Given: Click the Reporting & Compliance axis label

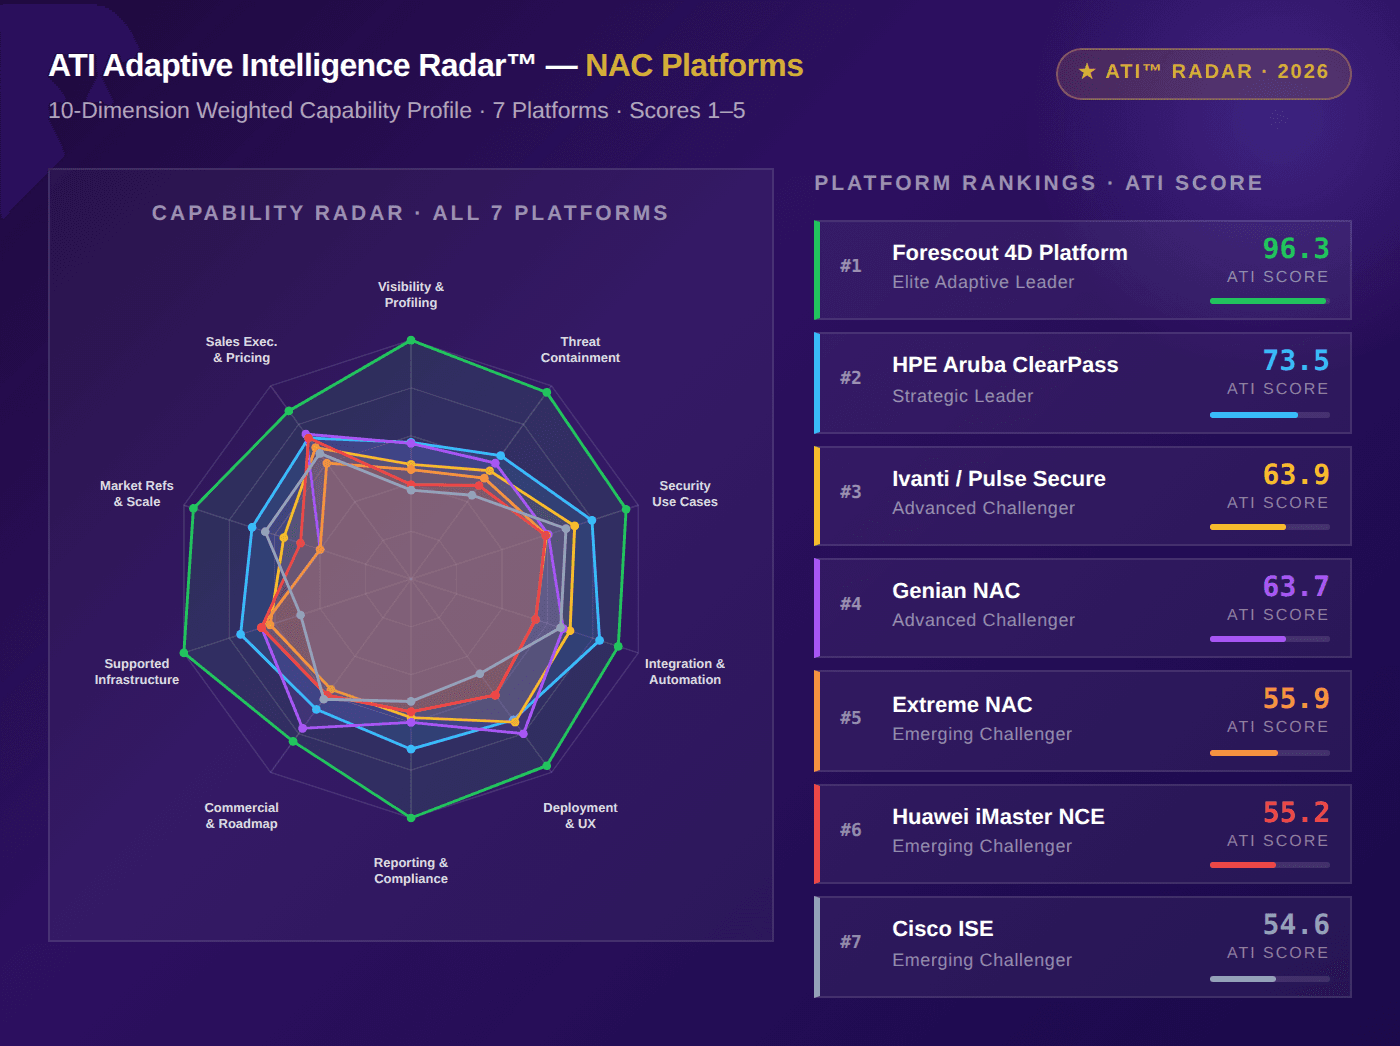Looking at the screenshot, I should click(411, 871).
